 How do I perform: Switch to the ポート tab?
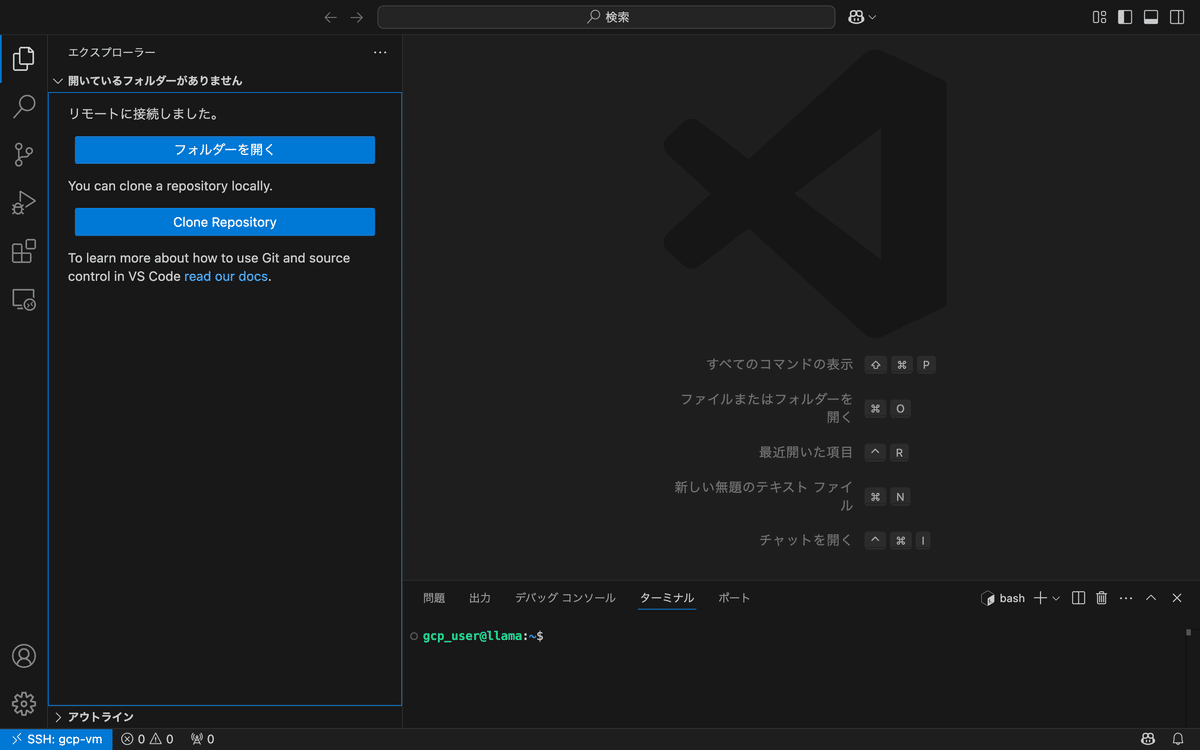734,597
